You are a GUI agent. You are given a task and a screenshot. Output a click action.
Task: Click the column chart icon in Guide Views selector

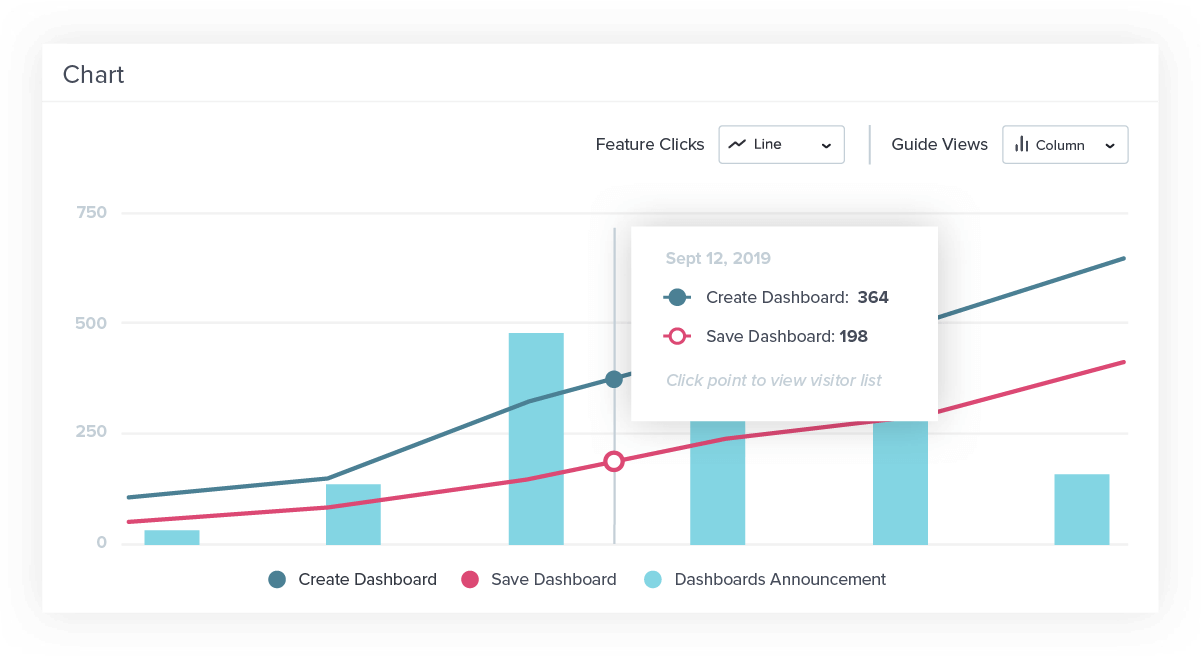point(1021,144)
